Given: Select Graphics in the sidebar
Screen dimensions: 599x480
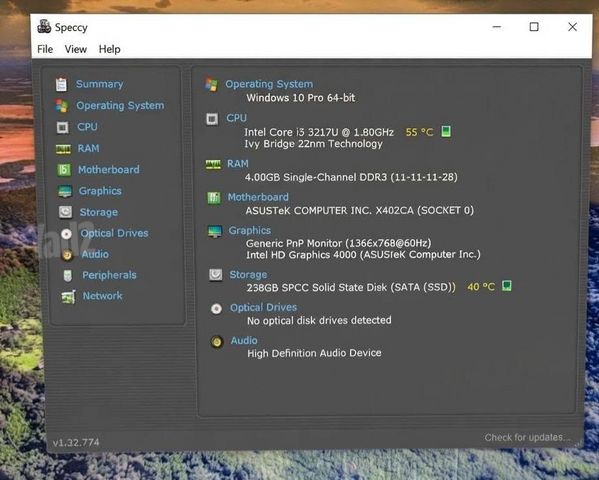Looking at the screenshot, I should coord(100,191).
